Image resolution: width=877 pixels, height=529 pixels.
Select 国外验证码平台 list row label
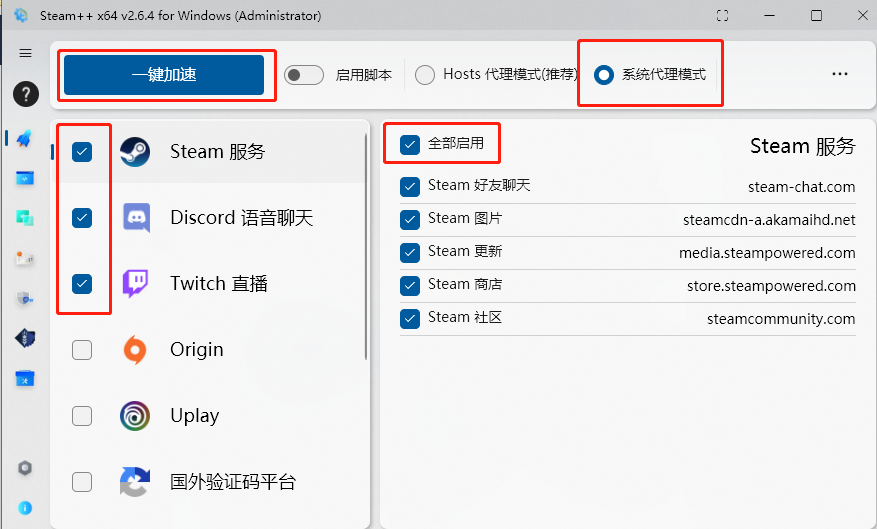click(233, 481)
